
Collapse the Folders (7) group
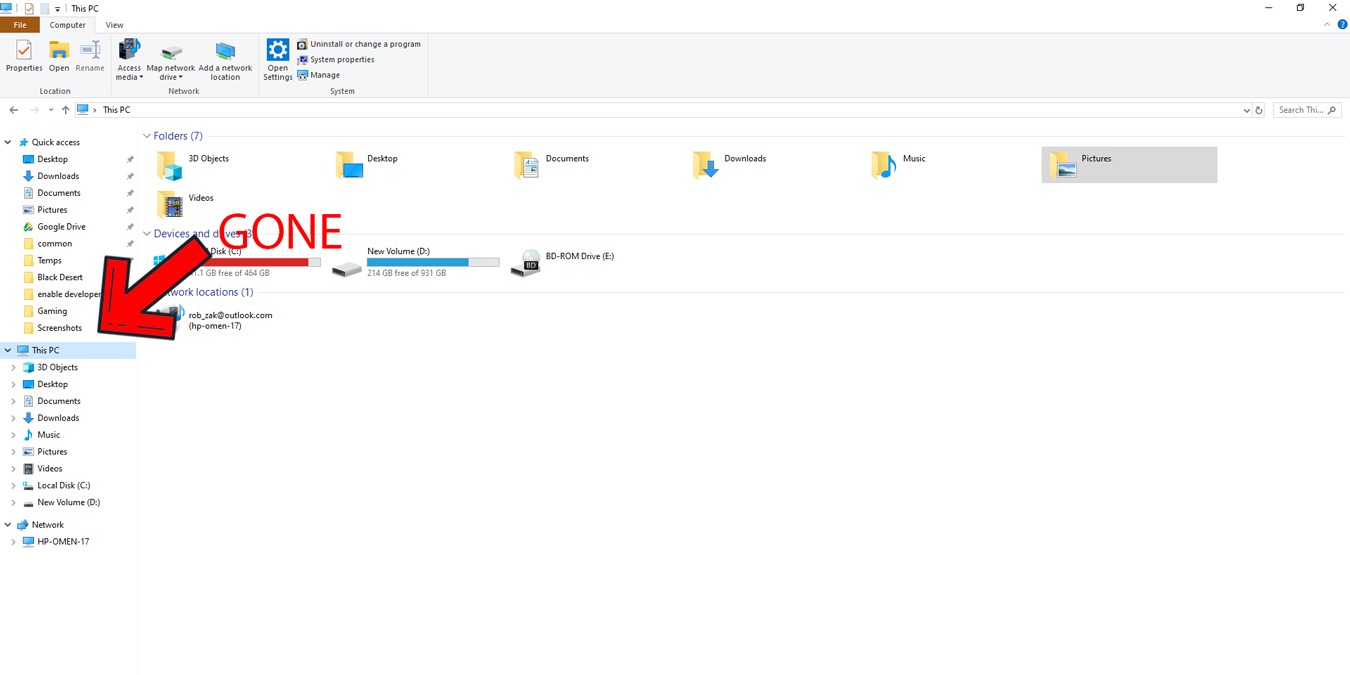(x=147, y=135)
